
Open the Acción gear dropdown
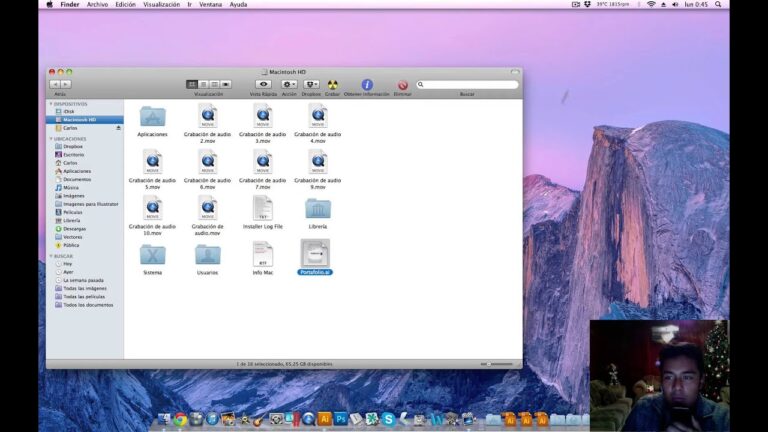tap(289, 84)
